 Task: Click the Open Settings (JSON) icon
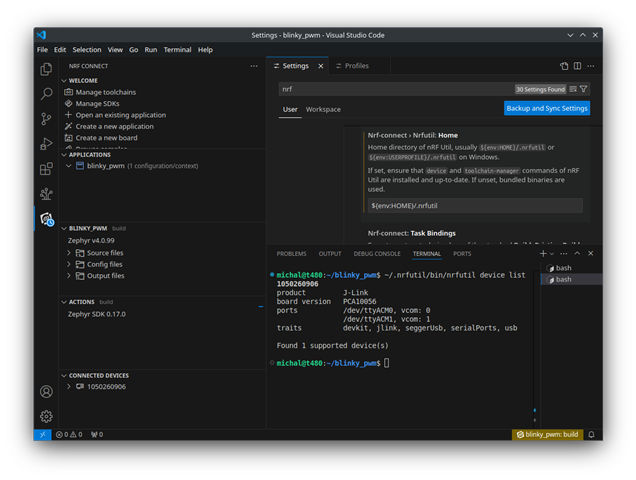pyautogui.click(x=564, y=66)
